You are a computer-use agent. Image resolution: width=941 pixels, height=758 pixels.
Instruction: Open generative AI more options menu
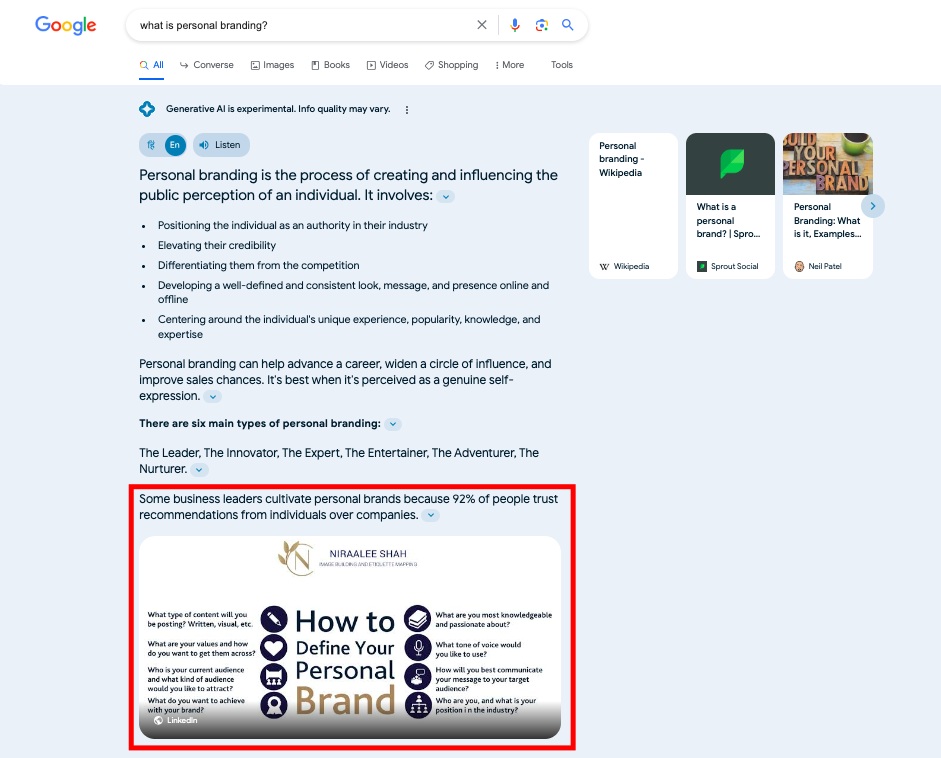[407, 110]
